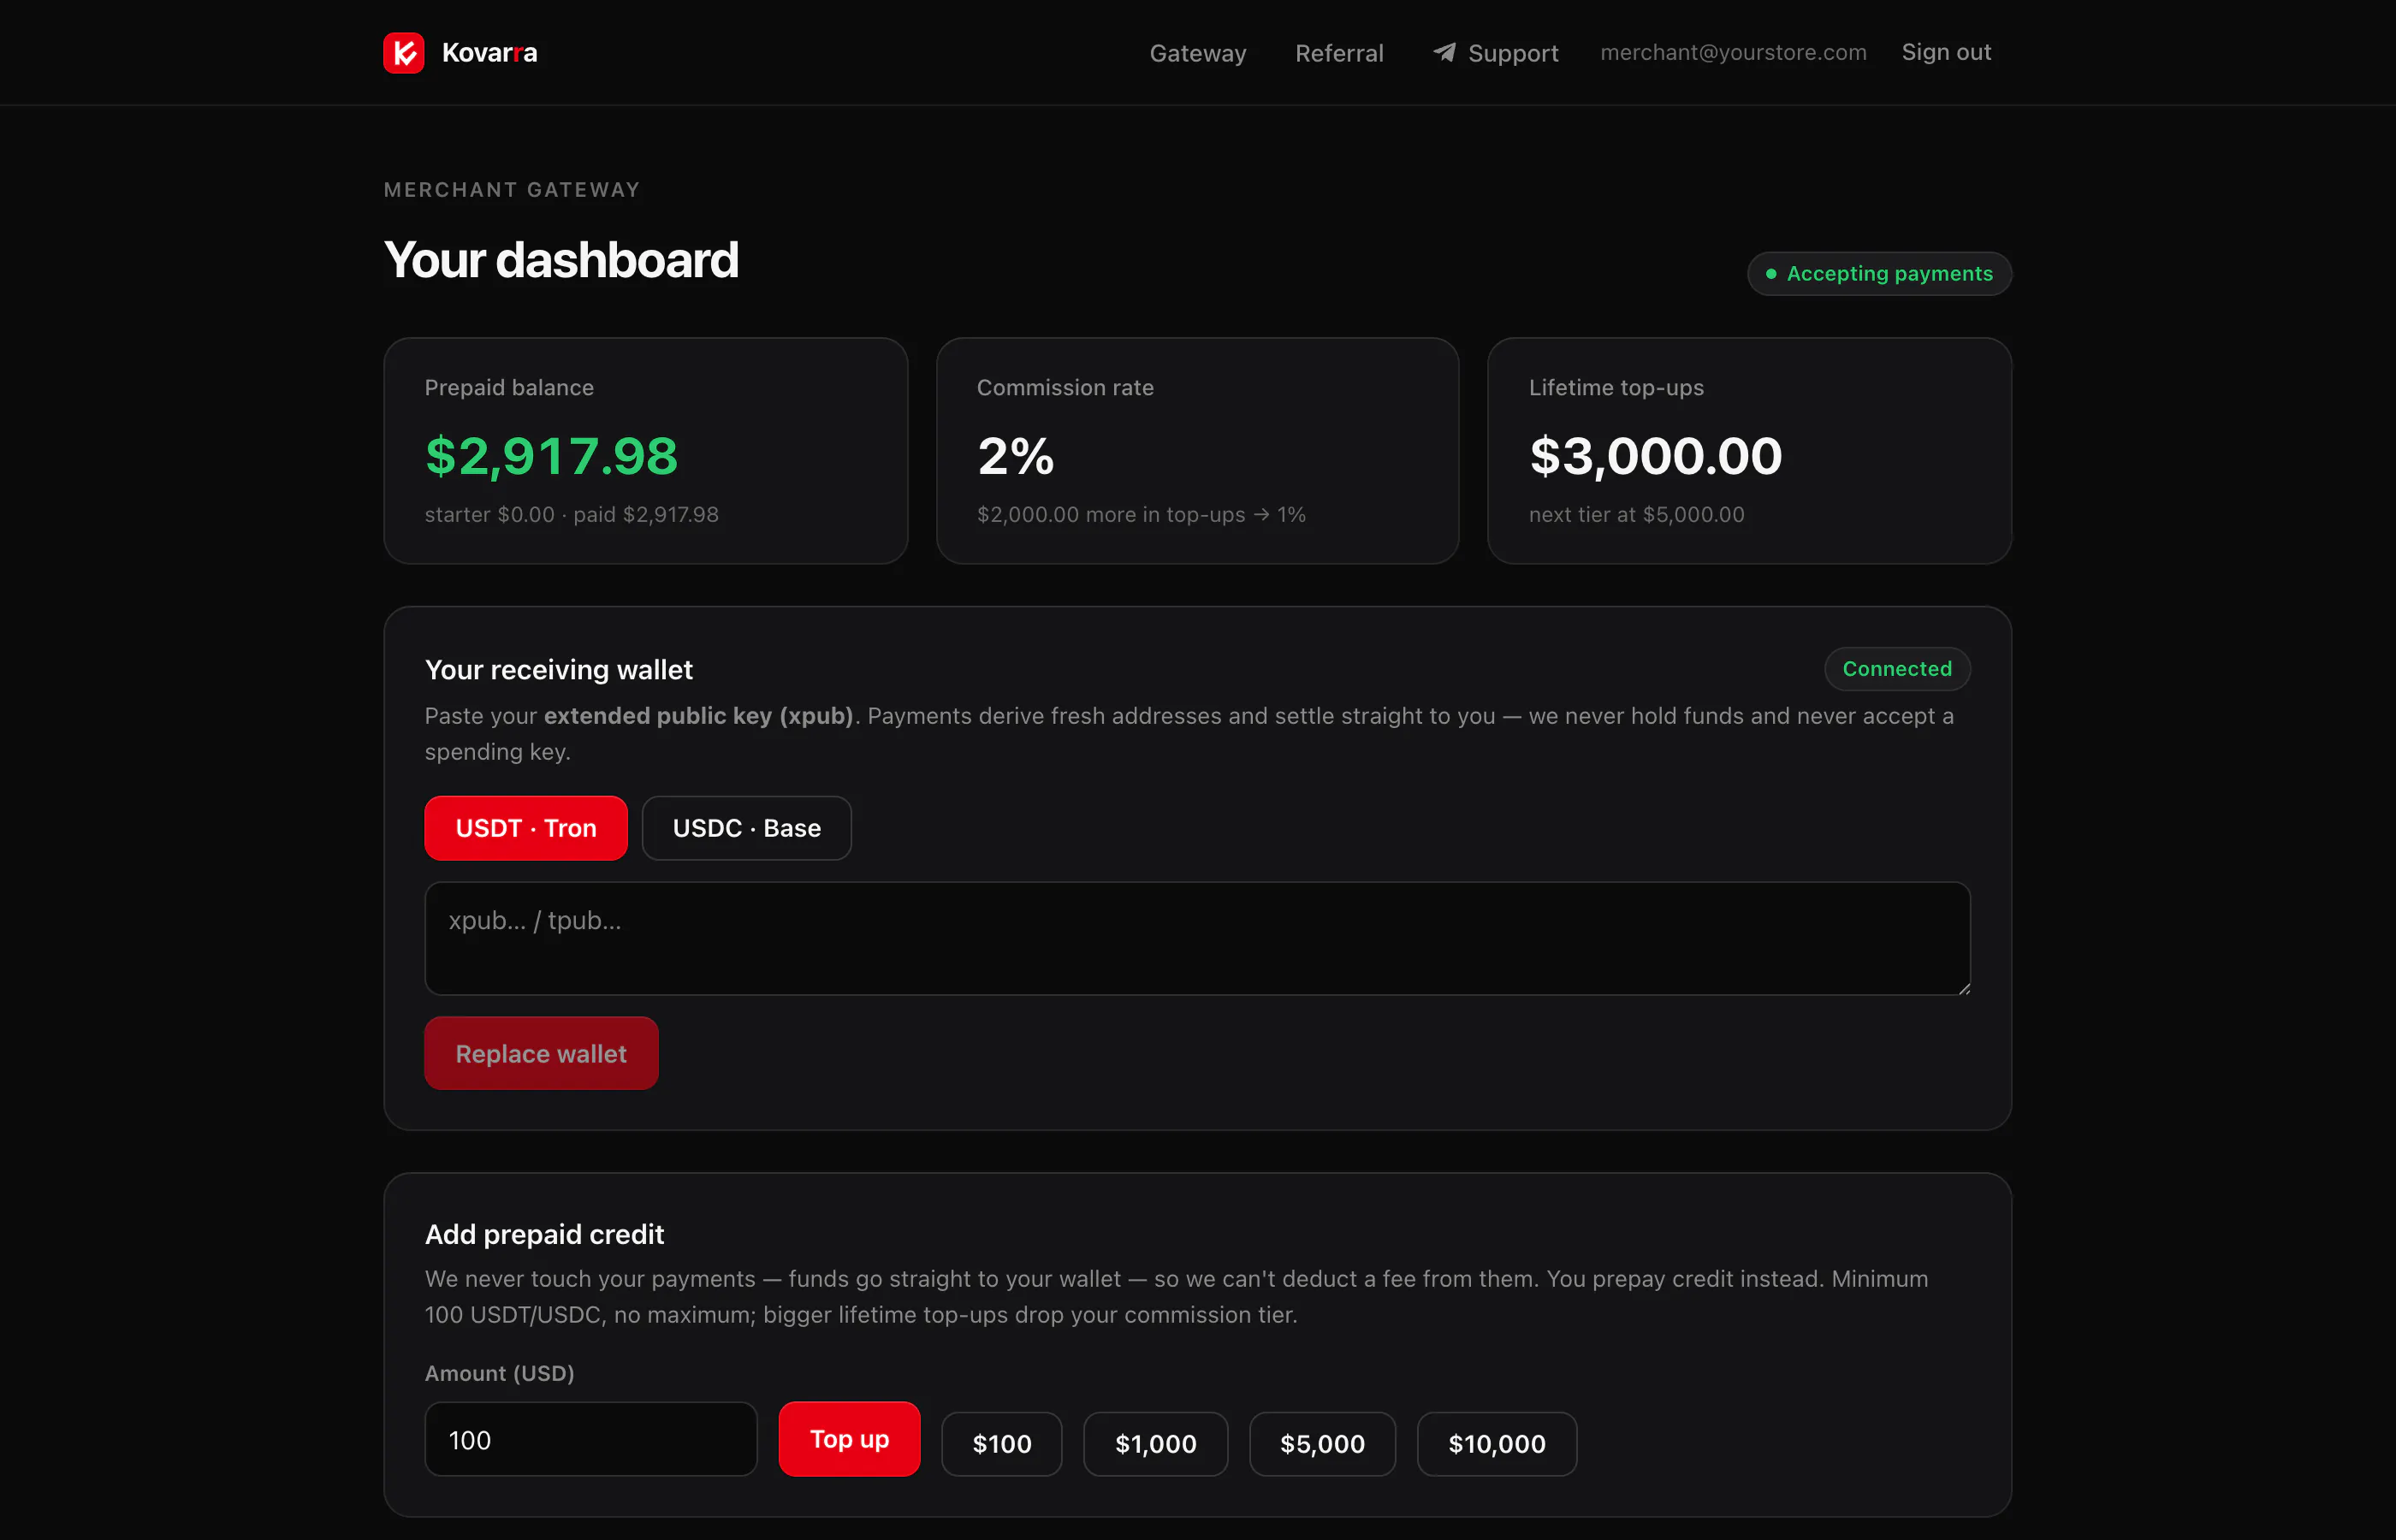2396x1540 pixels.
Task: Choose the $10,000 preset amount
Action: click(1497, 1444)
